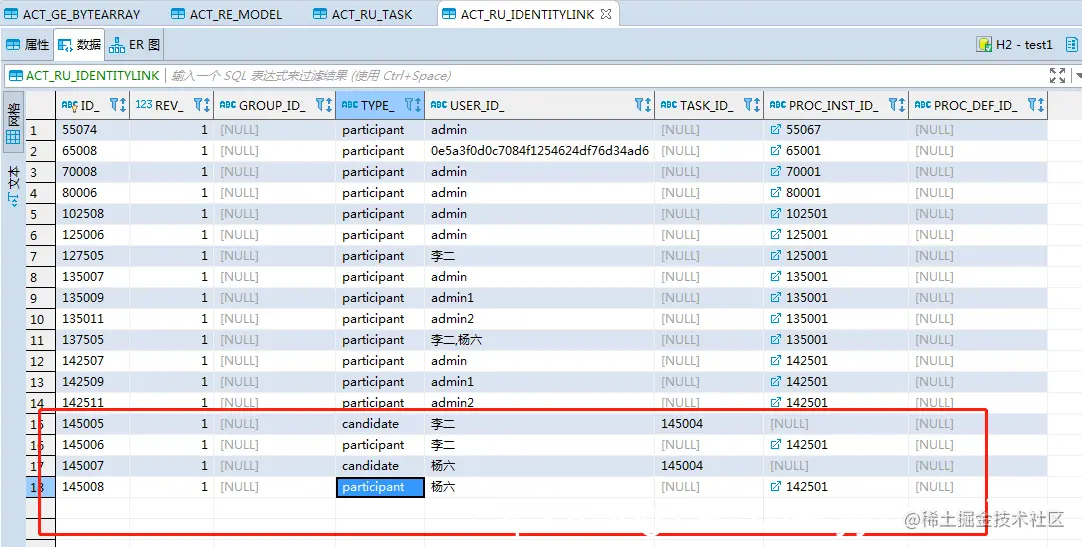Switch to the ACT_RU_TASK tab
This screenshot has height=547, width=1082.
pyautogui.click(x=362, y=14)
